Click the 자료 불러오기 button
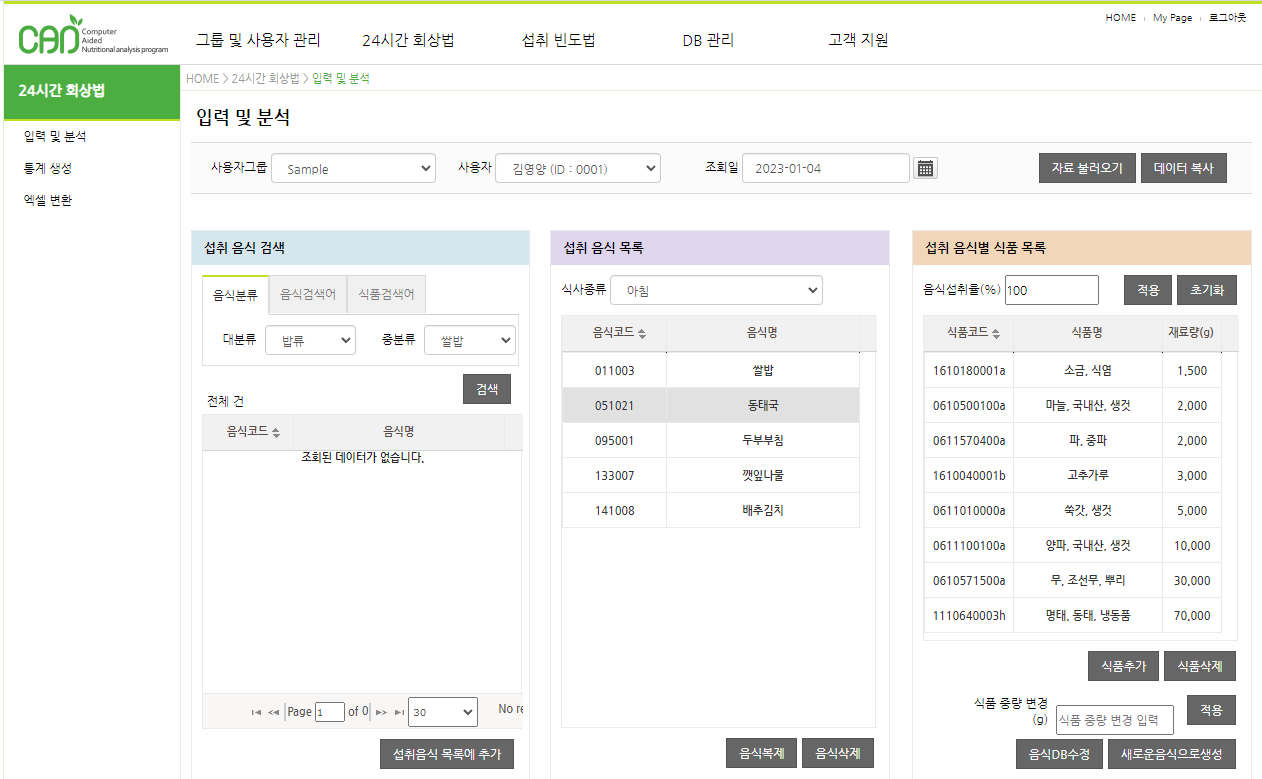The image size is (1262, 779). click(1087, 168)
